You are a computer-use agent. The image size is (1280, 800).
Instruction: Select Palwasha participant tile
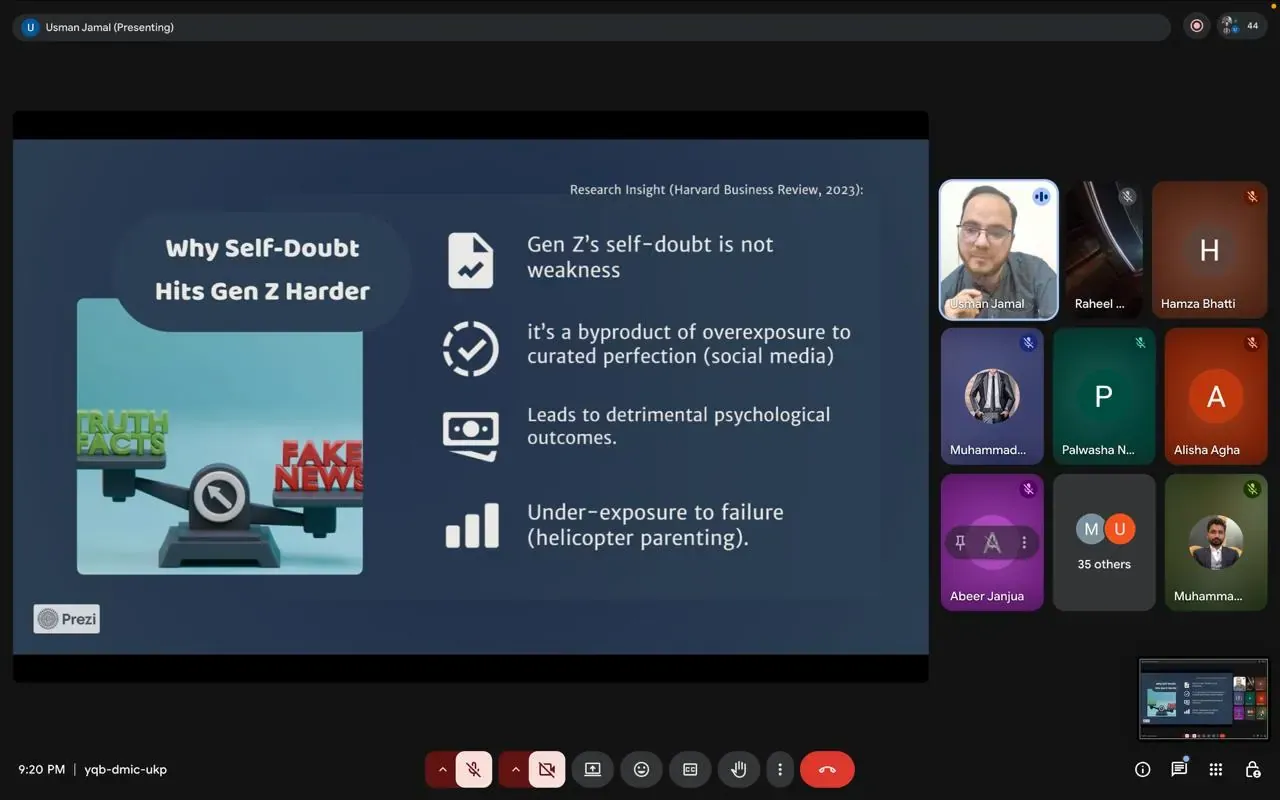[1104, 396]
